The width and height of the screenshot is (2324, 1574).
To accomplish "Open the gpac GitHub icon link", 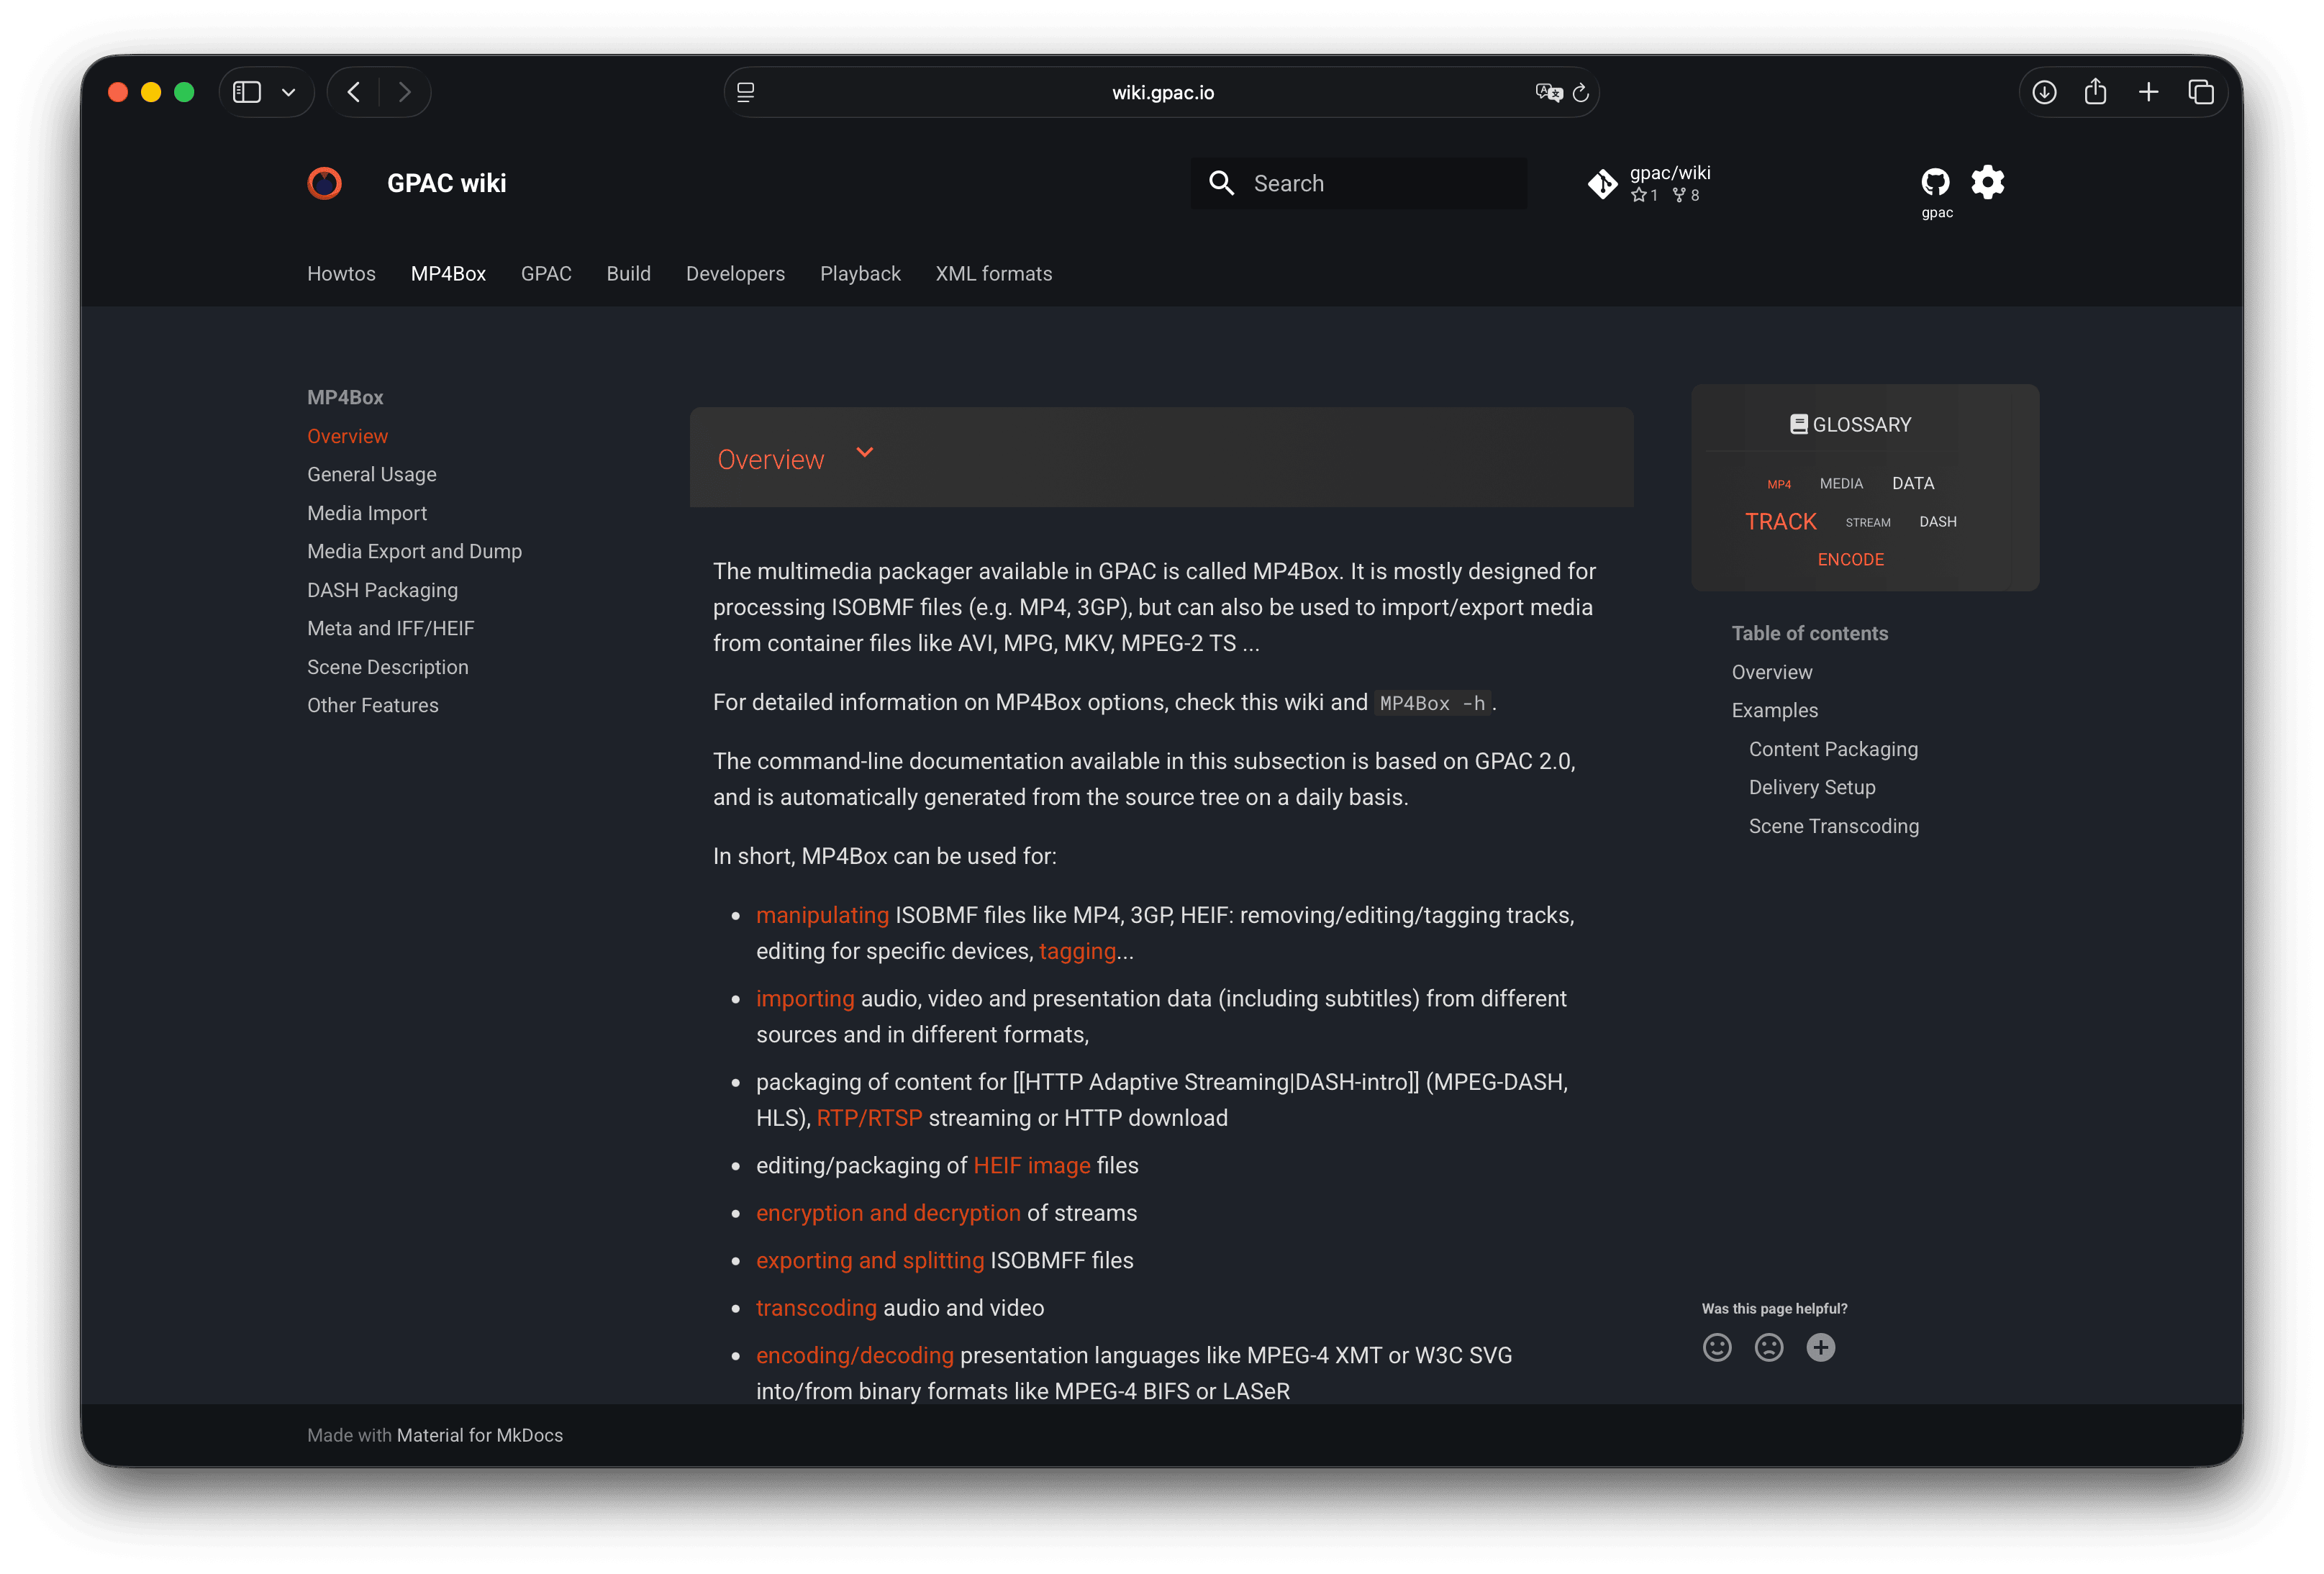I will click(1935, 182).
